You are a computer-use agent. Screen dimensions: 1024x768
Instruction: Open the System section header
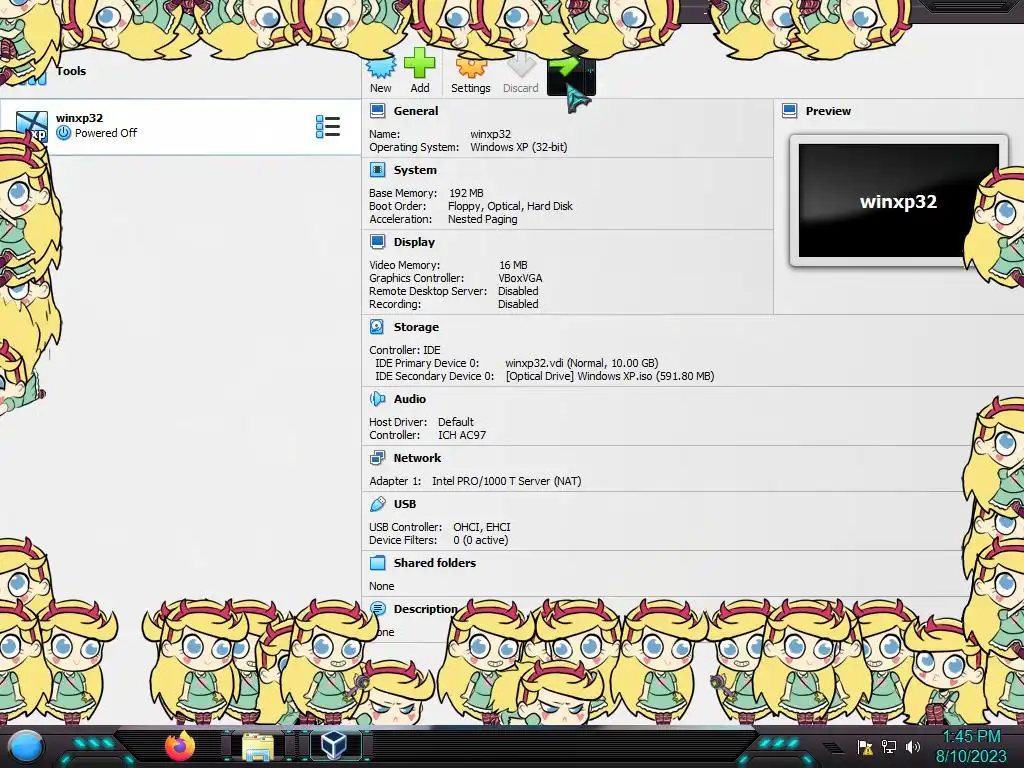[x=415, y=170]
